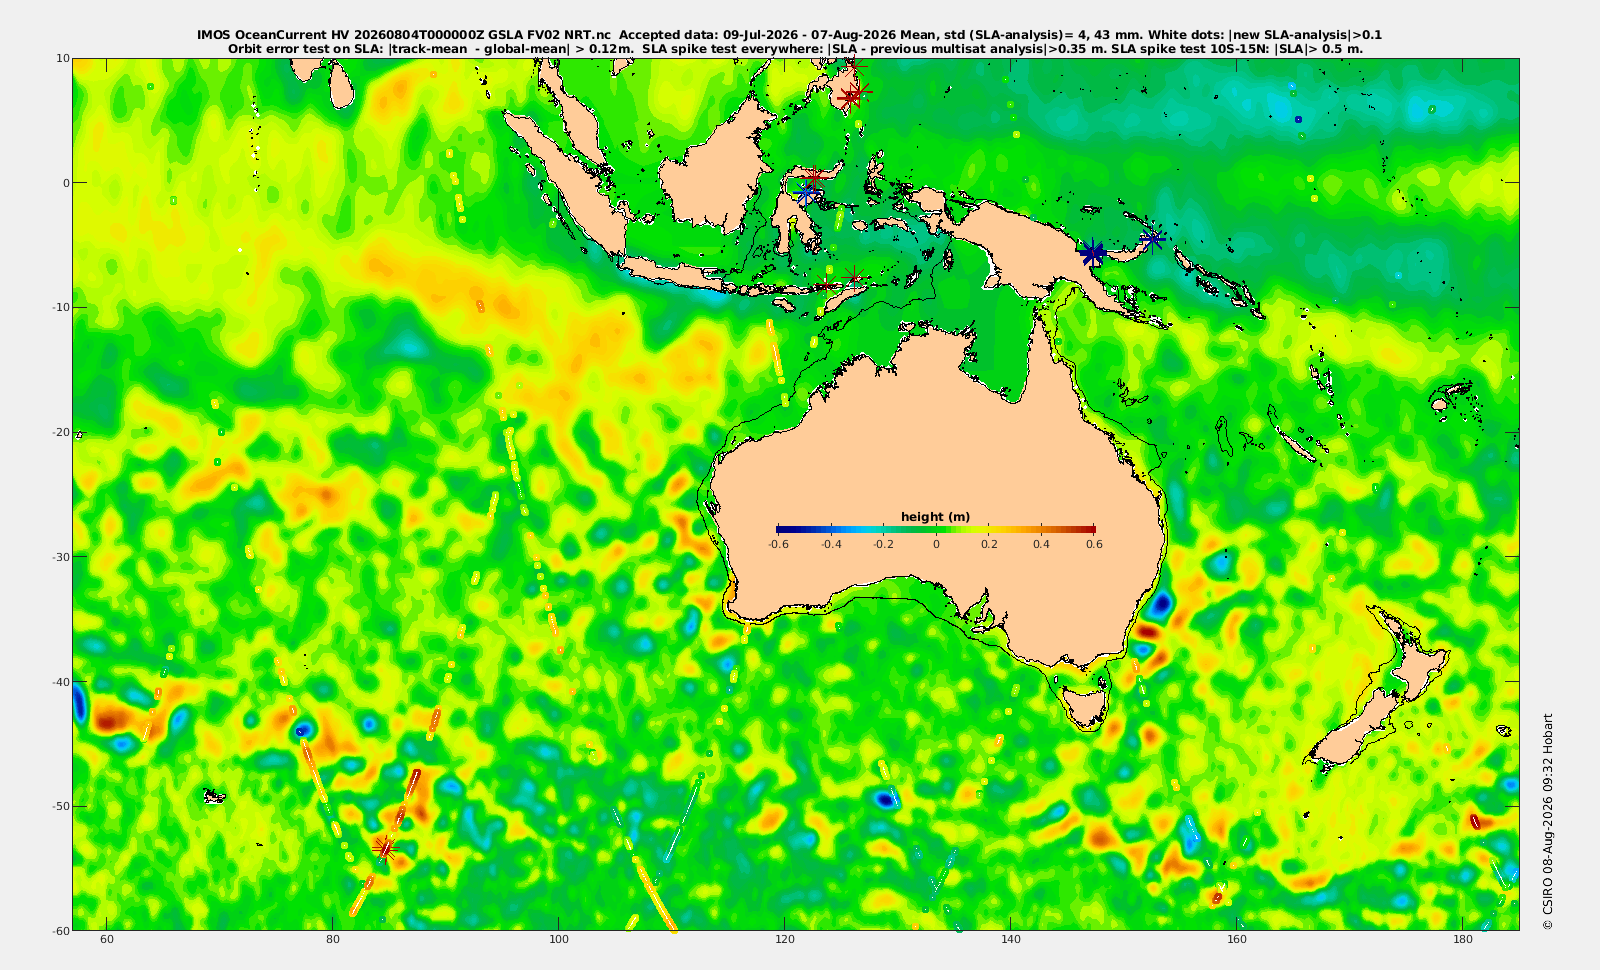Image resolution: width=1600 pixels, height=970 pixels.
Task: Click the longitude axis label '140'
Action: tap(1011, 940)
